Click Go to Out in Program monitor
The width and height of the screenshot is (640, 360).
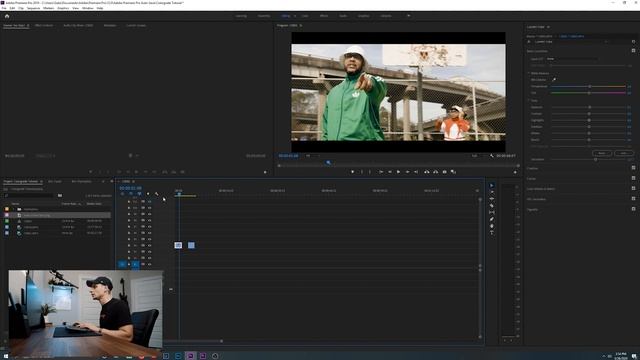coord(416,172)
